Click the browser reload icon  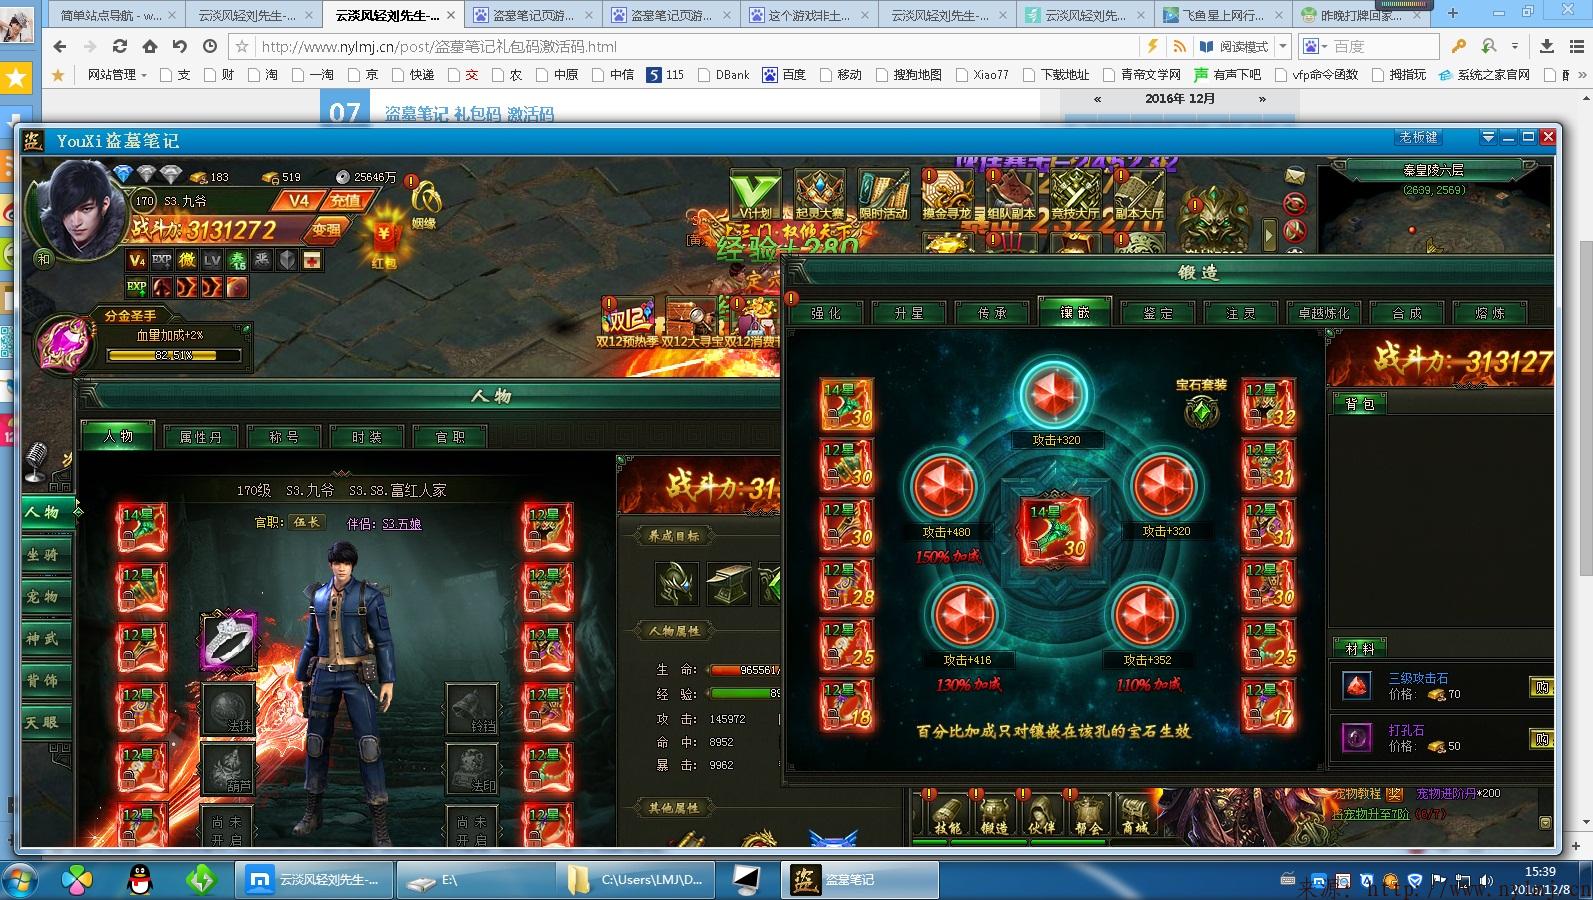pos(120,46)
